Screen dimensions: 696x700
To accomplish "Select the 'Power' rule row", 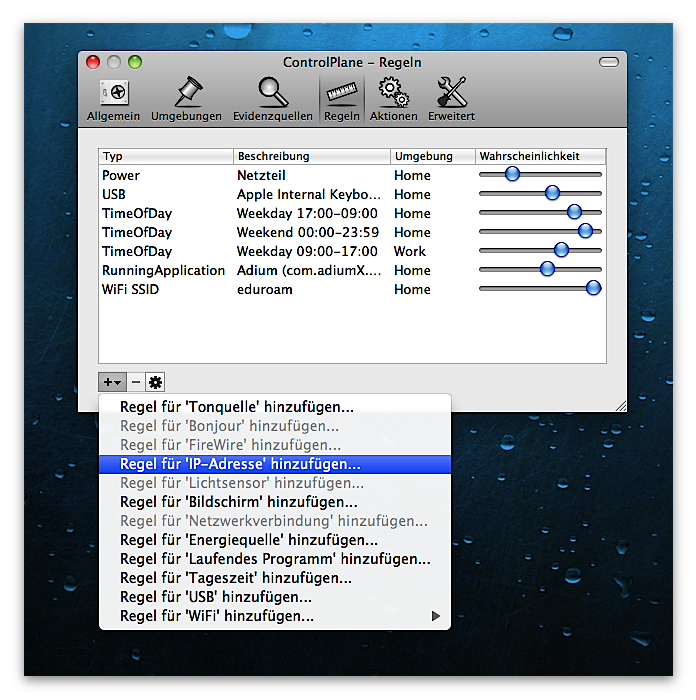I will tap(352, 175).
